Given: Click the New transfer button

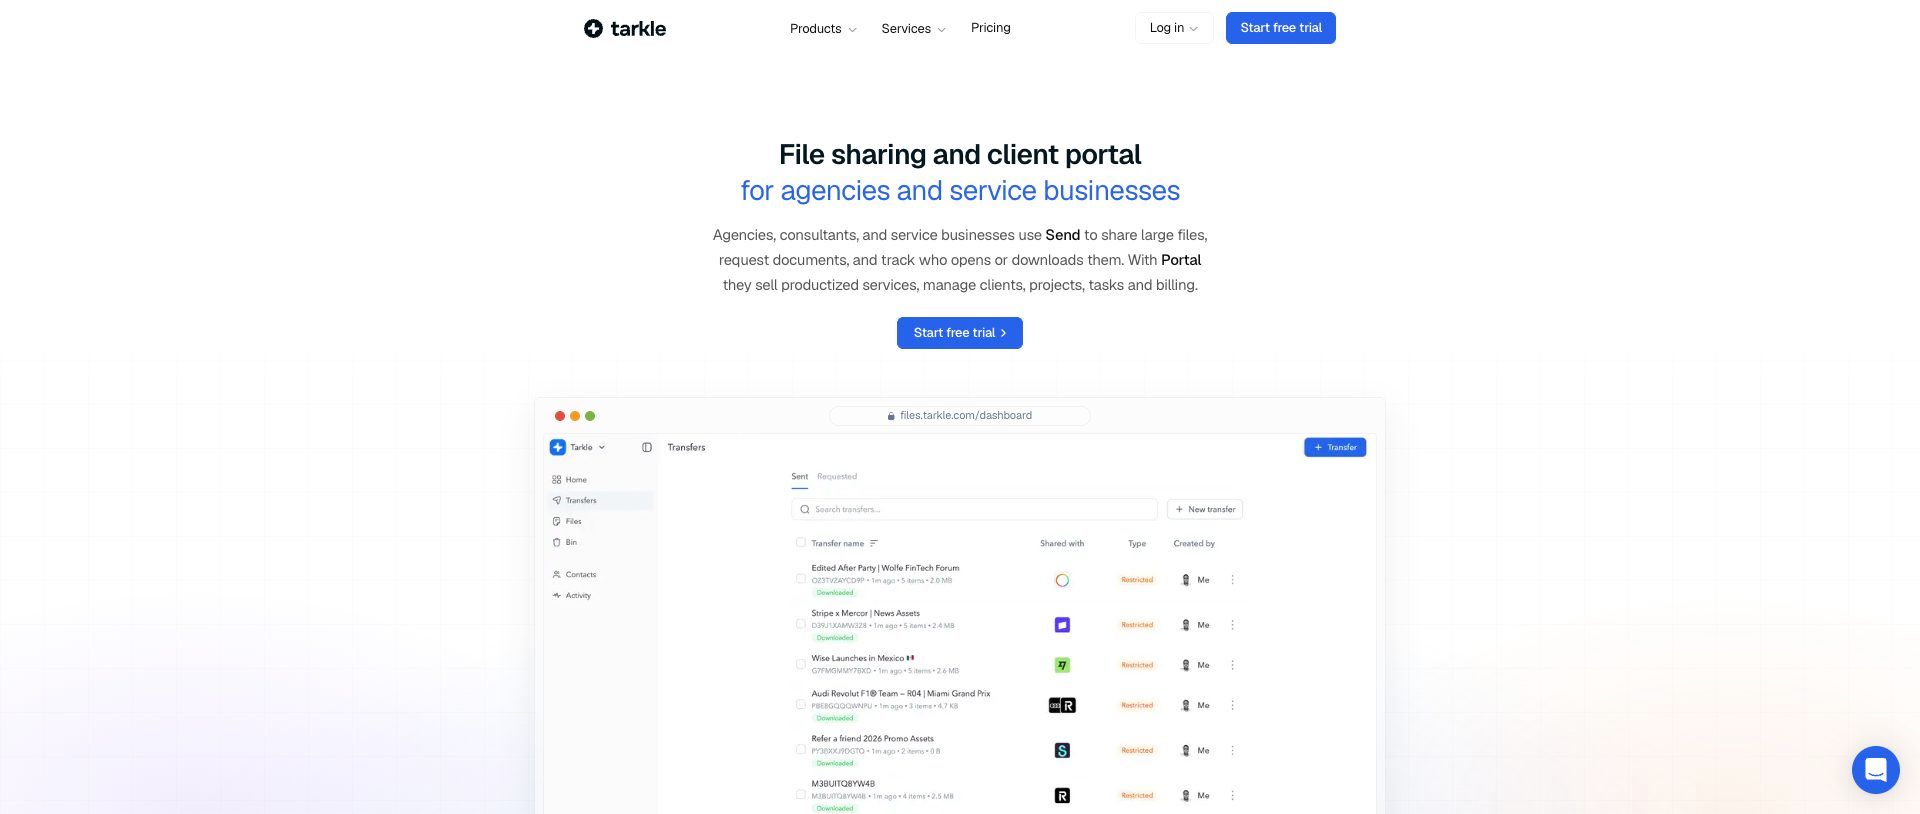Looking at the screenshot, I should [x=1205, y=510].
